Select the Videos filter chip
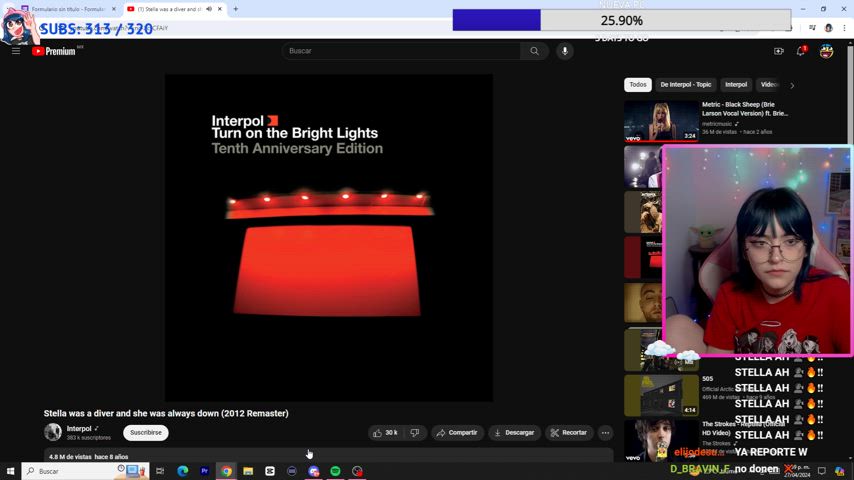Screen dimensions: 854x480 click(x=769, y=84)
